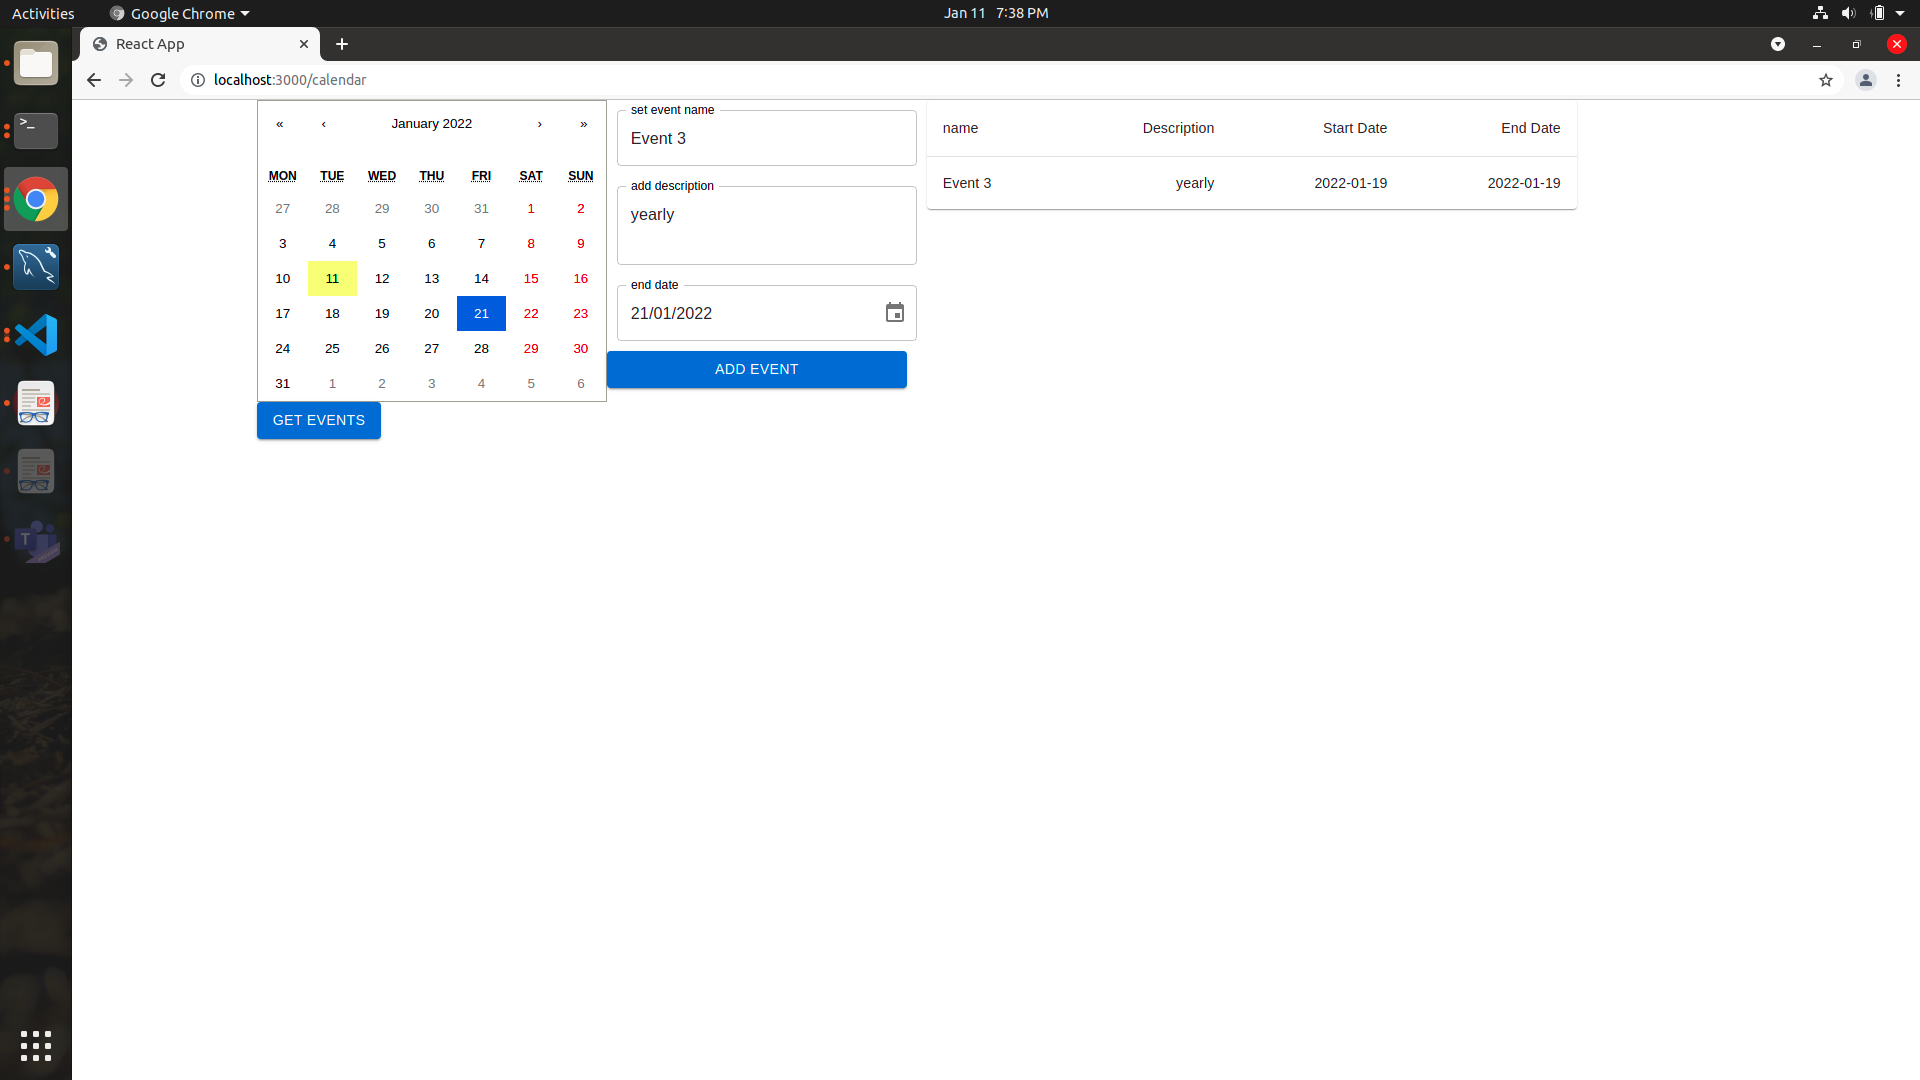Click the GET EVENTS button
The image size is (1920, 1080).
pos(318,420)
